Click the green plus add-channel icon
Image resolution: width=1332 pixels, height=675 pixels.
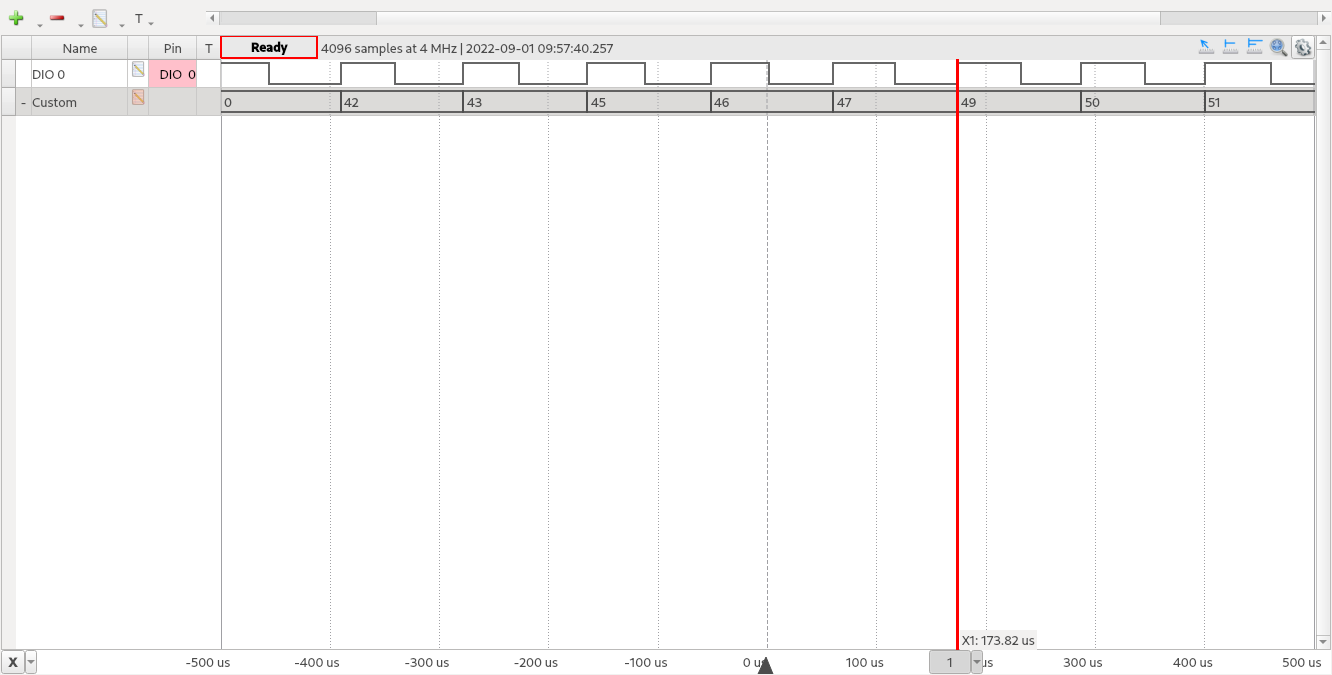pos(16,18)
